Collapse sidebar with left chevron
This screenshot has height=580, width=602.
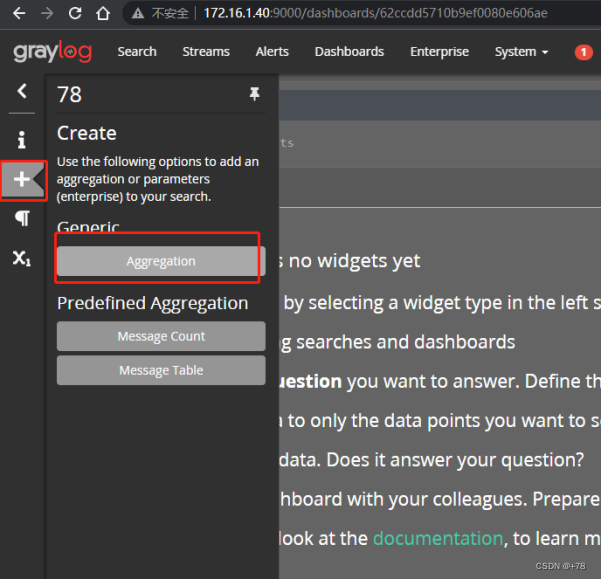point(22,91)
